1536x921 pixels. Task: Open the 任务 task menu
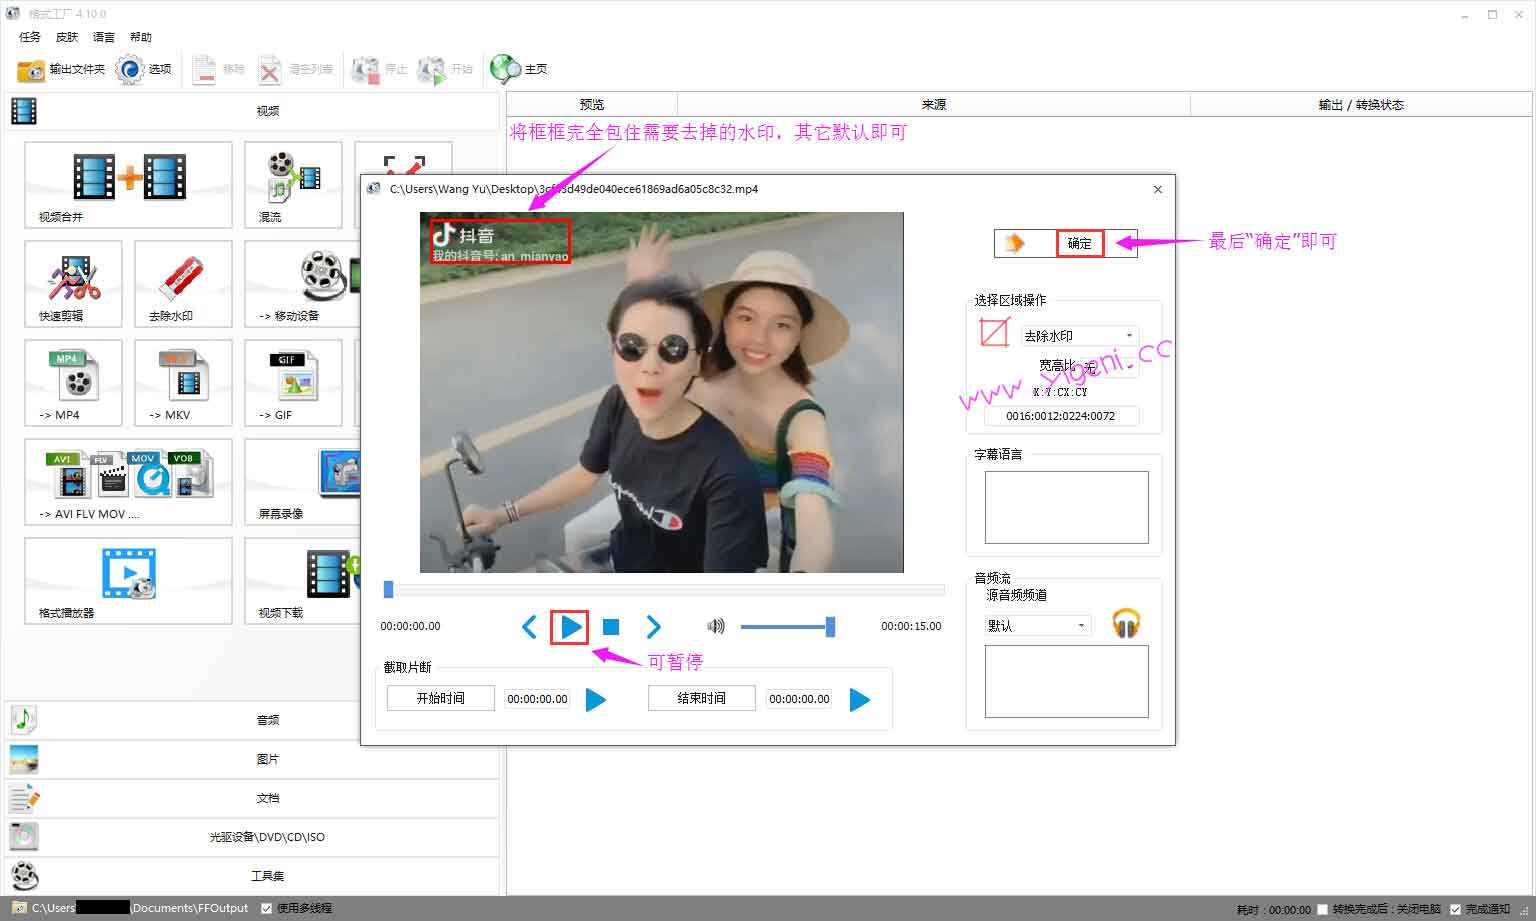coord(30,37)
